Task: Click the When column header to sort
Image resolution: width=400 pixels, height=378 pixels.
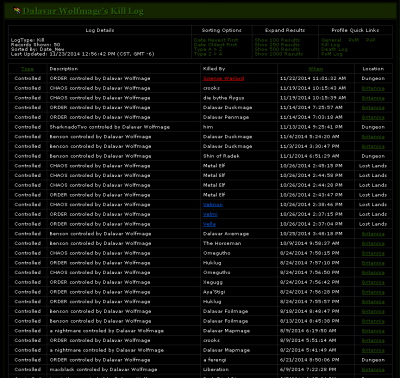Action: [x=315, y=69]
